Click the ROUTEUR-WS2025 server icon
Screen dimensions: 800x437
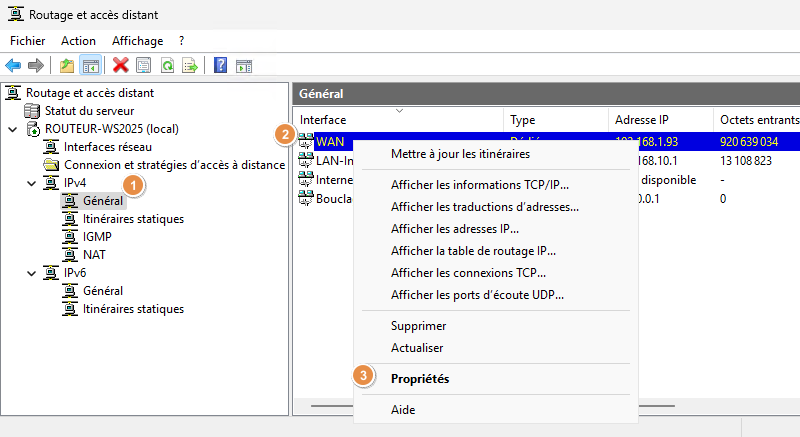[33, 129]
